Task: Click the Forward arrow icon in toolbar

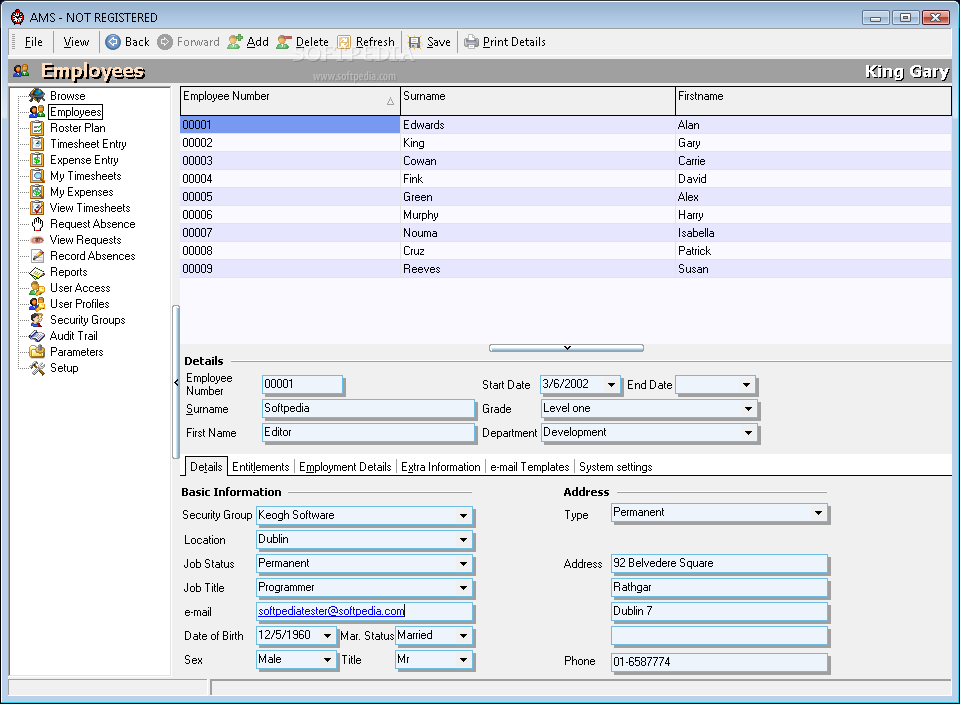Action: pyautogui.click(x=165, y=42)
